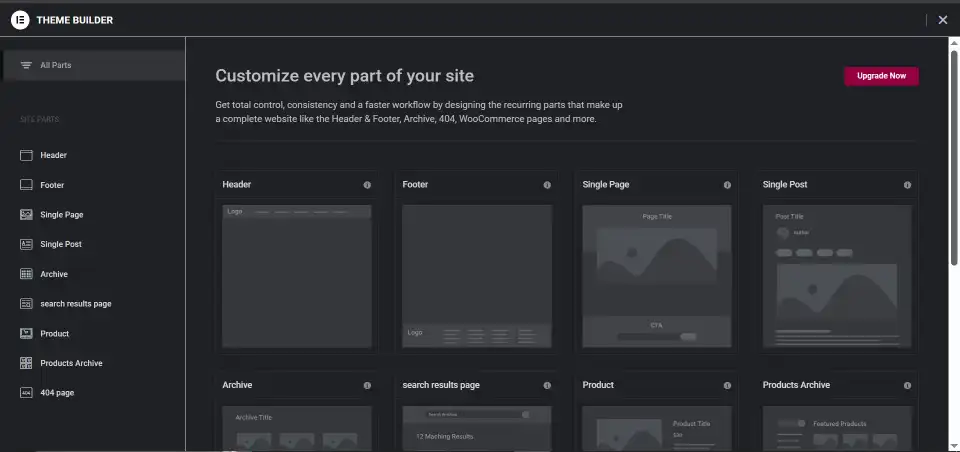Click the Footer sidebar icon

click(26, 185)
